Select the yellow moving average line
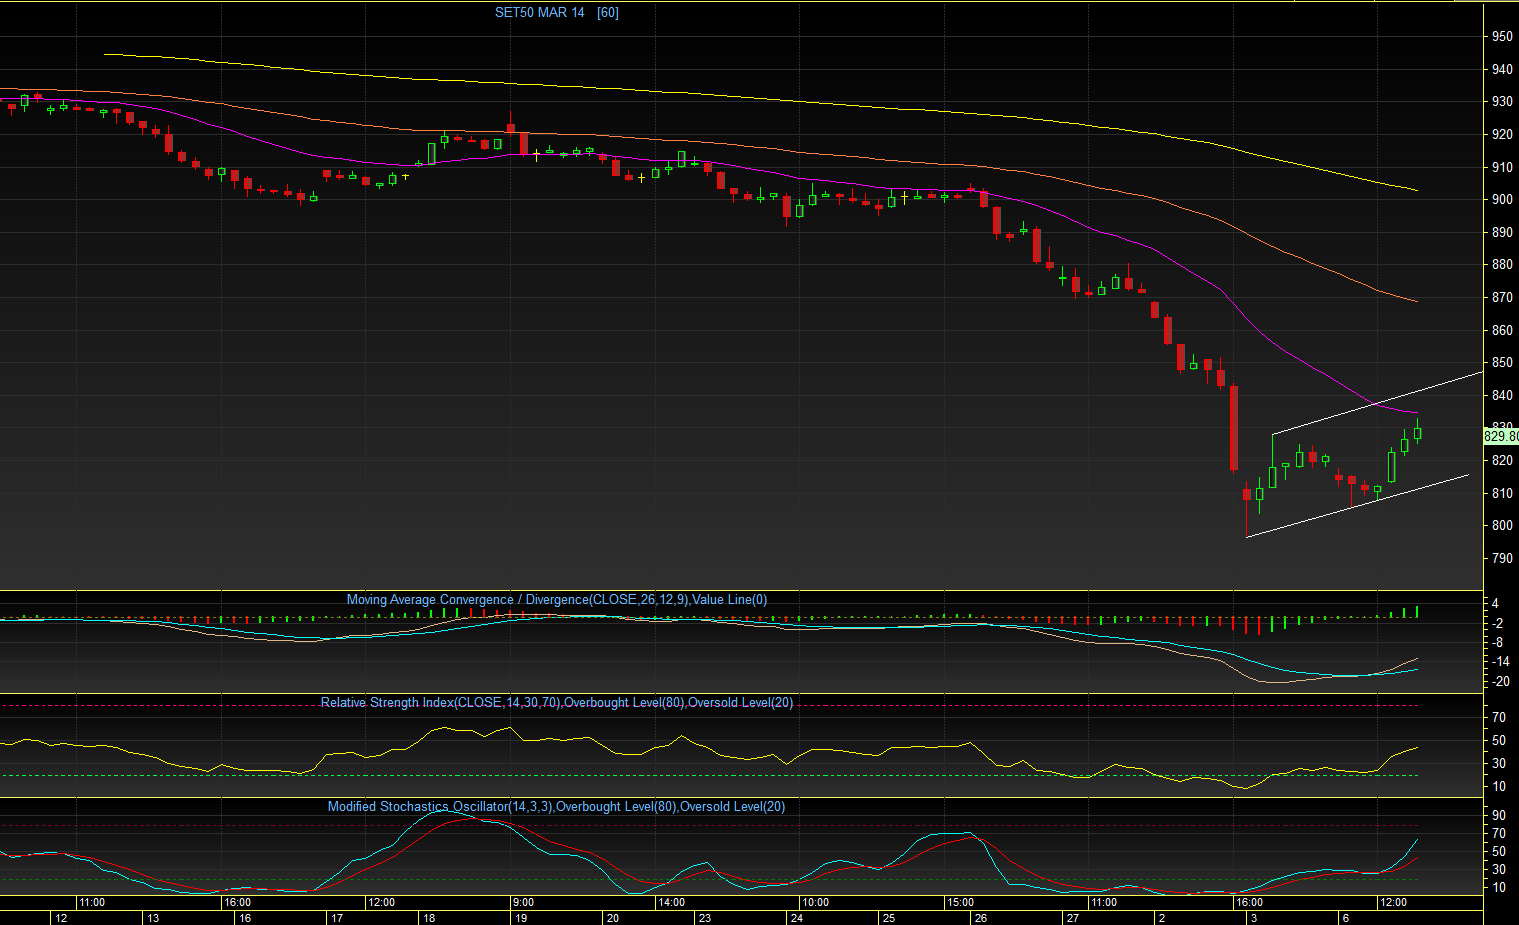 click(x=760, y=98)
